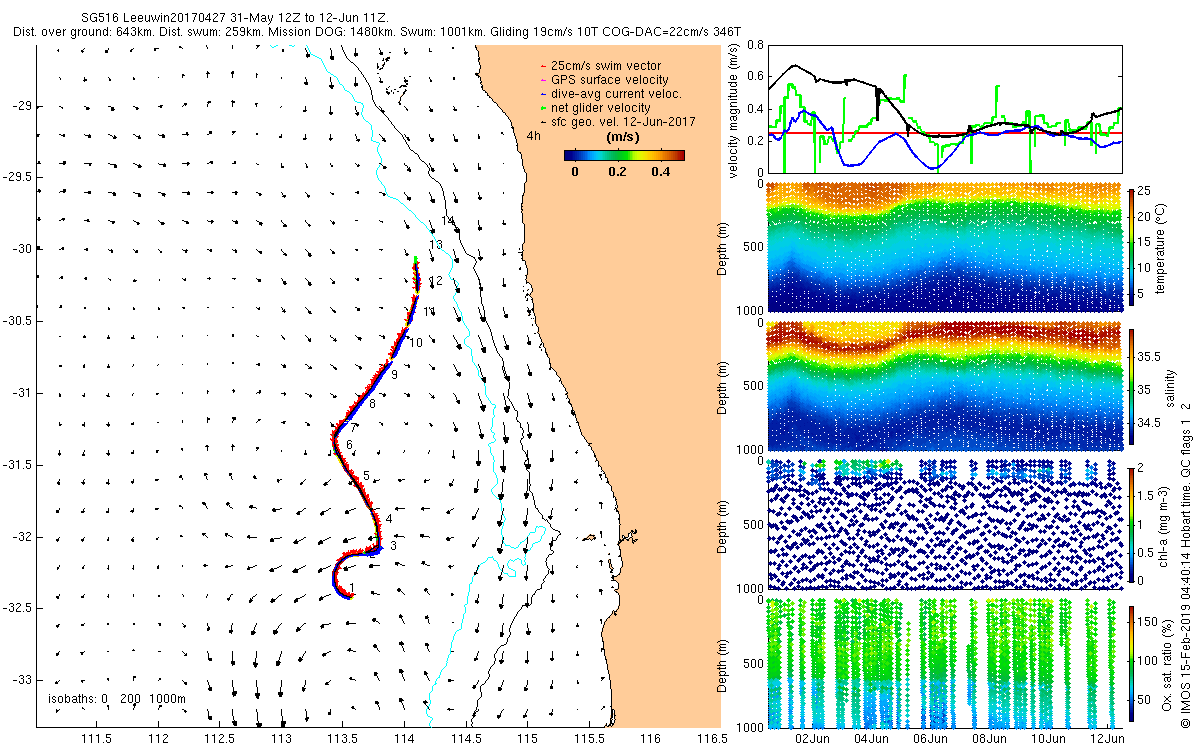
Task: Click the 0.2 tick under the velocity colorbar
Action: (616, 171)
